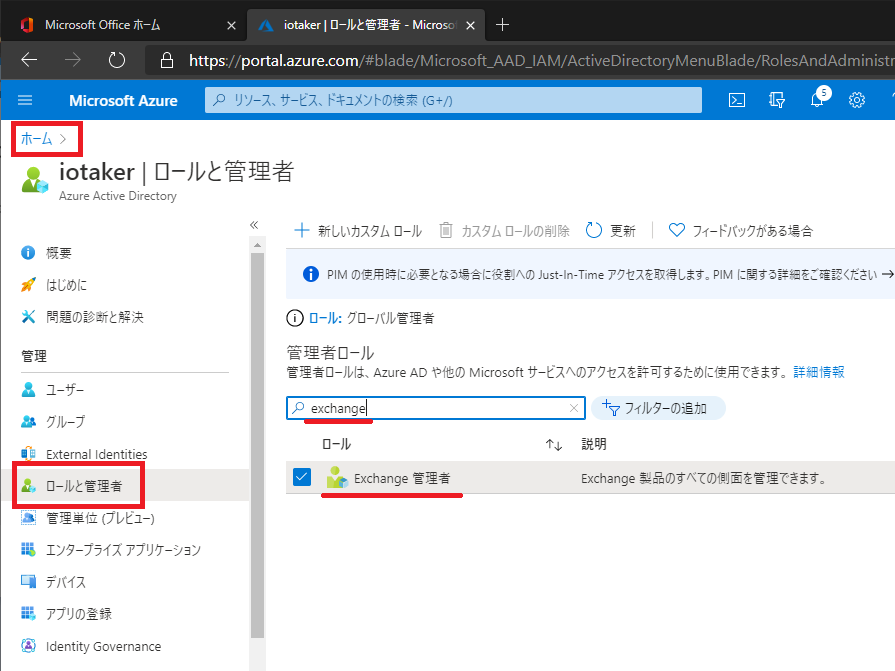Image resolution: width=895 pixels, height=671 pixels.
Task: Collapse the left sidebar with double chevron
Action: click(x=254, y=225)
